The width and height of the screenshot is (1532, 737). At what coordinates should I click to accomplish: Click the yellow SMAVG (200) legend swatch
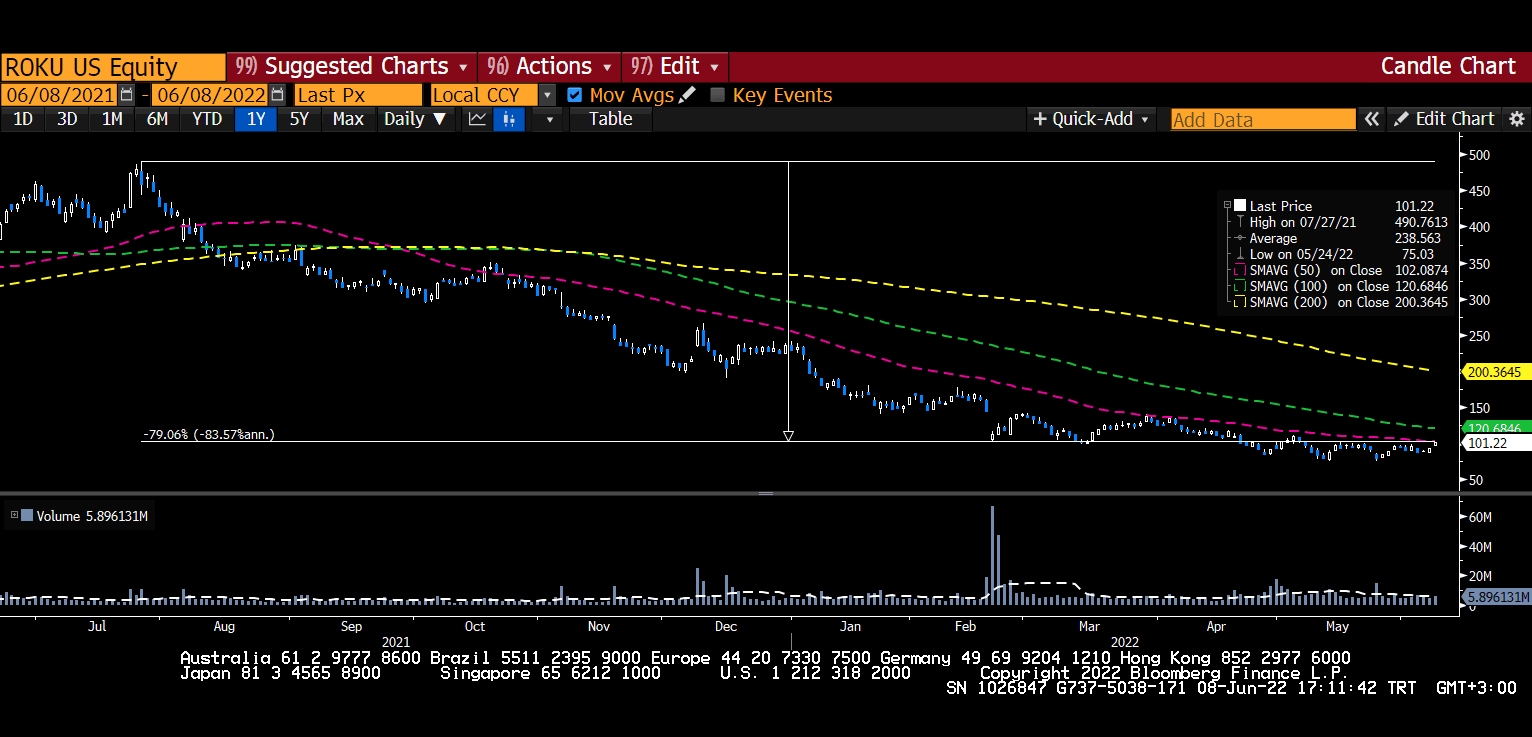point(1241,302)
